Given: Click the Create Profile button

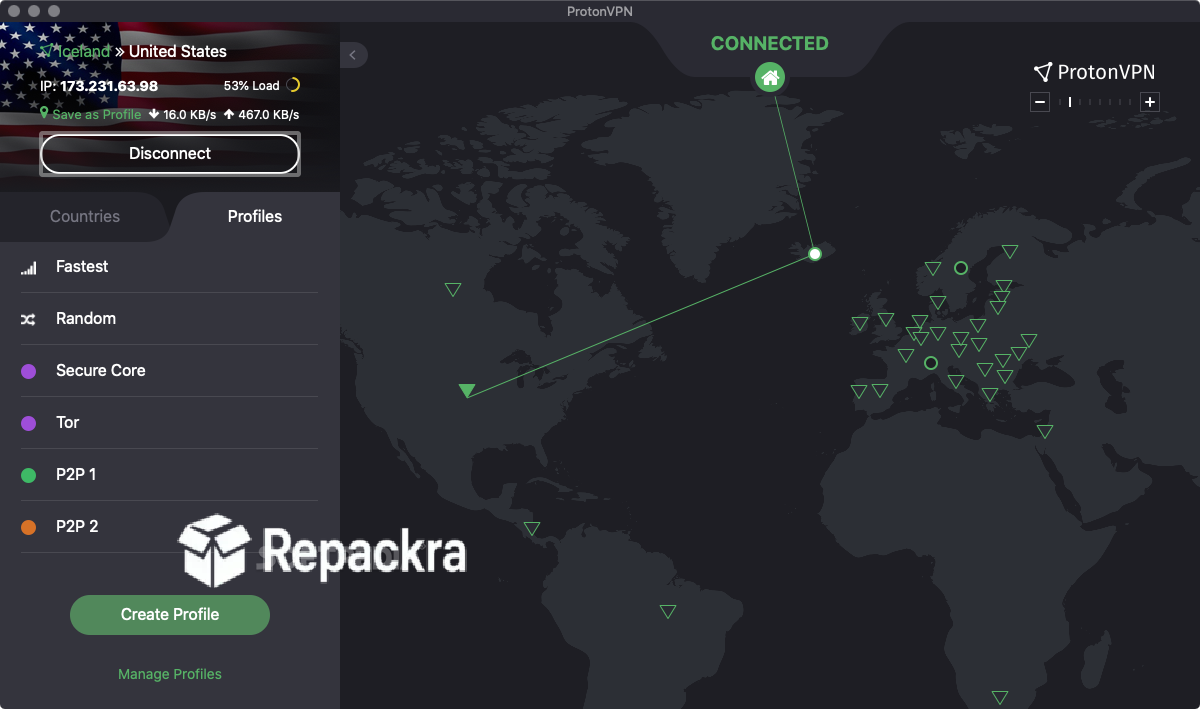Looking at the screenshot, I should 170,615.
